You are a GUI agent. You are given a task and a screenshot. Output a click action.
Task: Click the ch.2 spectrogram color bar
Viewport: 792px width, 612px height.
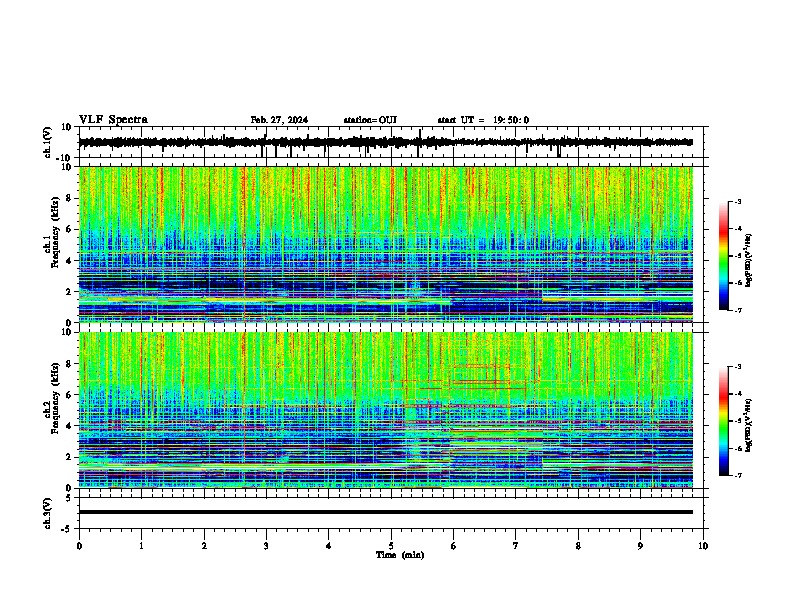click(723, 421)
